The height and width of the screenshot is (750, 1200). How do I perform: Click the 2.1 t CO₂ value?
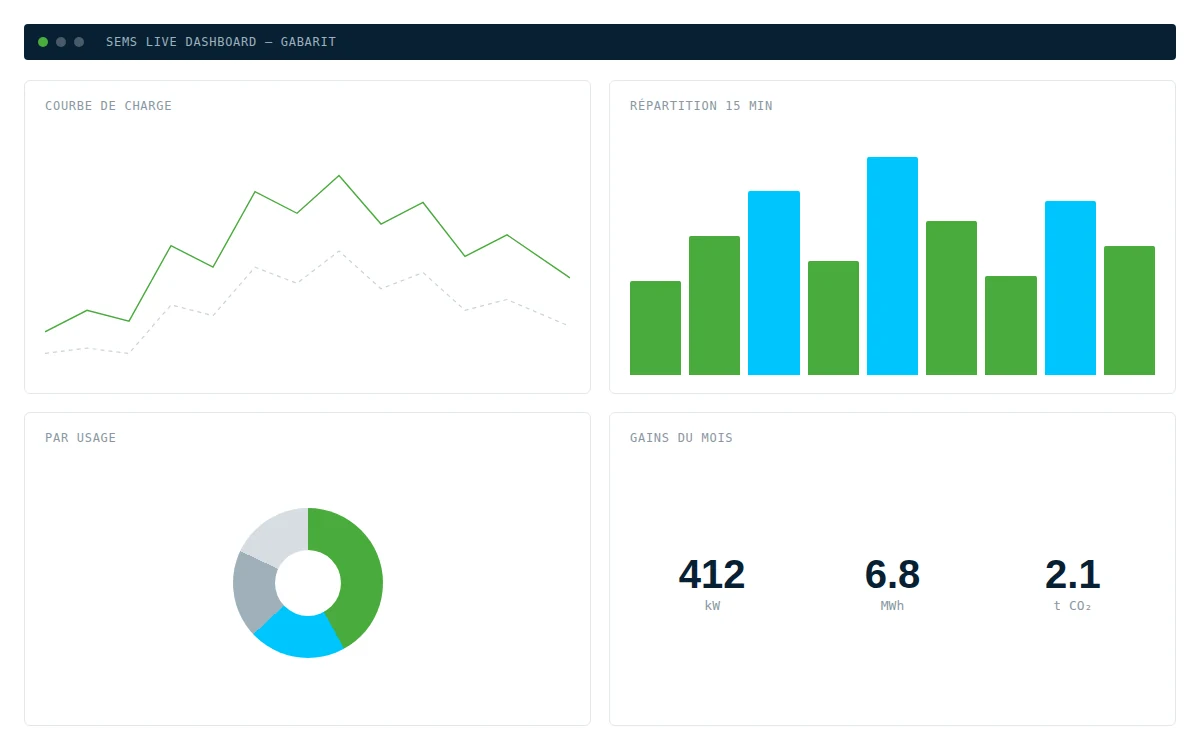tap(1072, 582)
